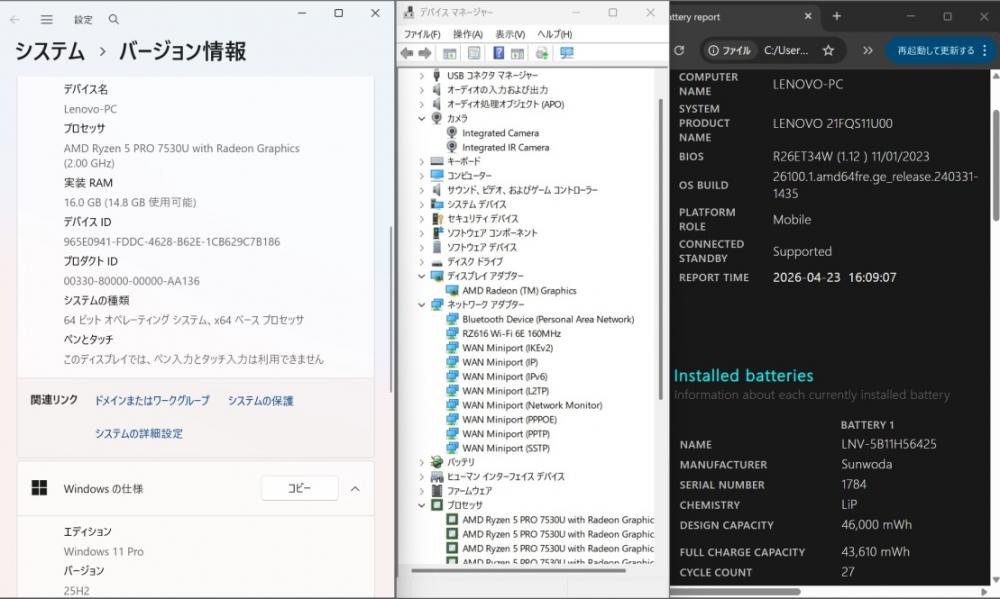Click the Device Manager properties toolbar icon
Viewport: 1000px width, 599px height.
coord(474,53)
